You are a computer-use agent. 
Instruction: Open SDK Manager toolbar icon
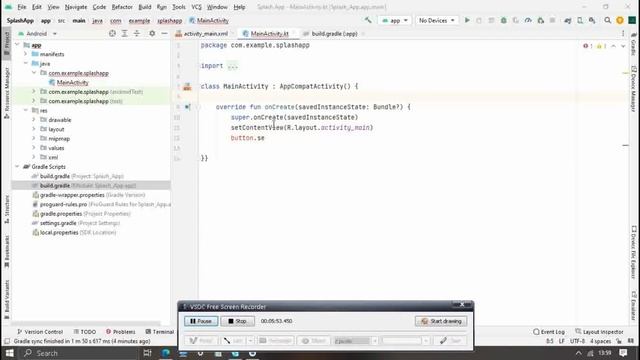[x=592, y=20]
